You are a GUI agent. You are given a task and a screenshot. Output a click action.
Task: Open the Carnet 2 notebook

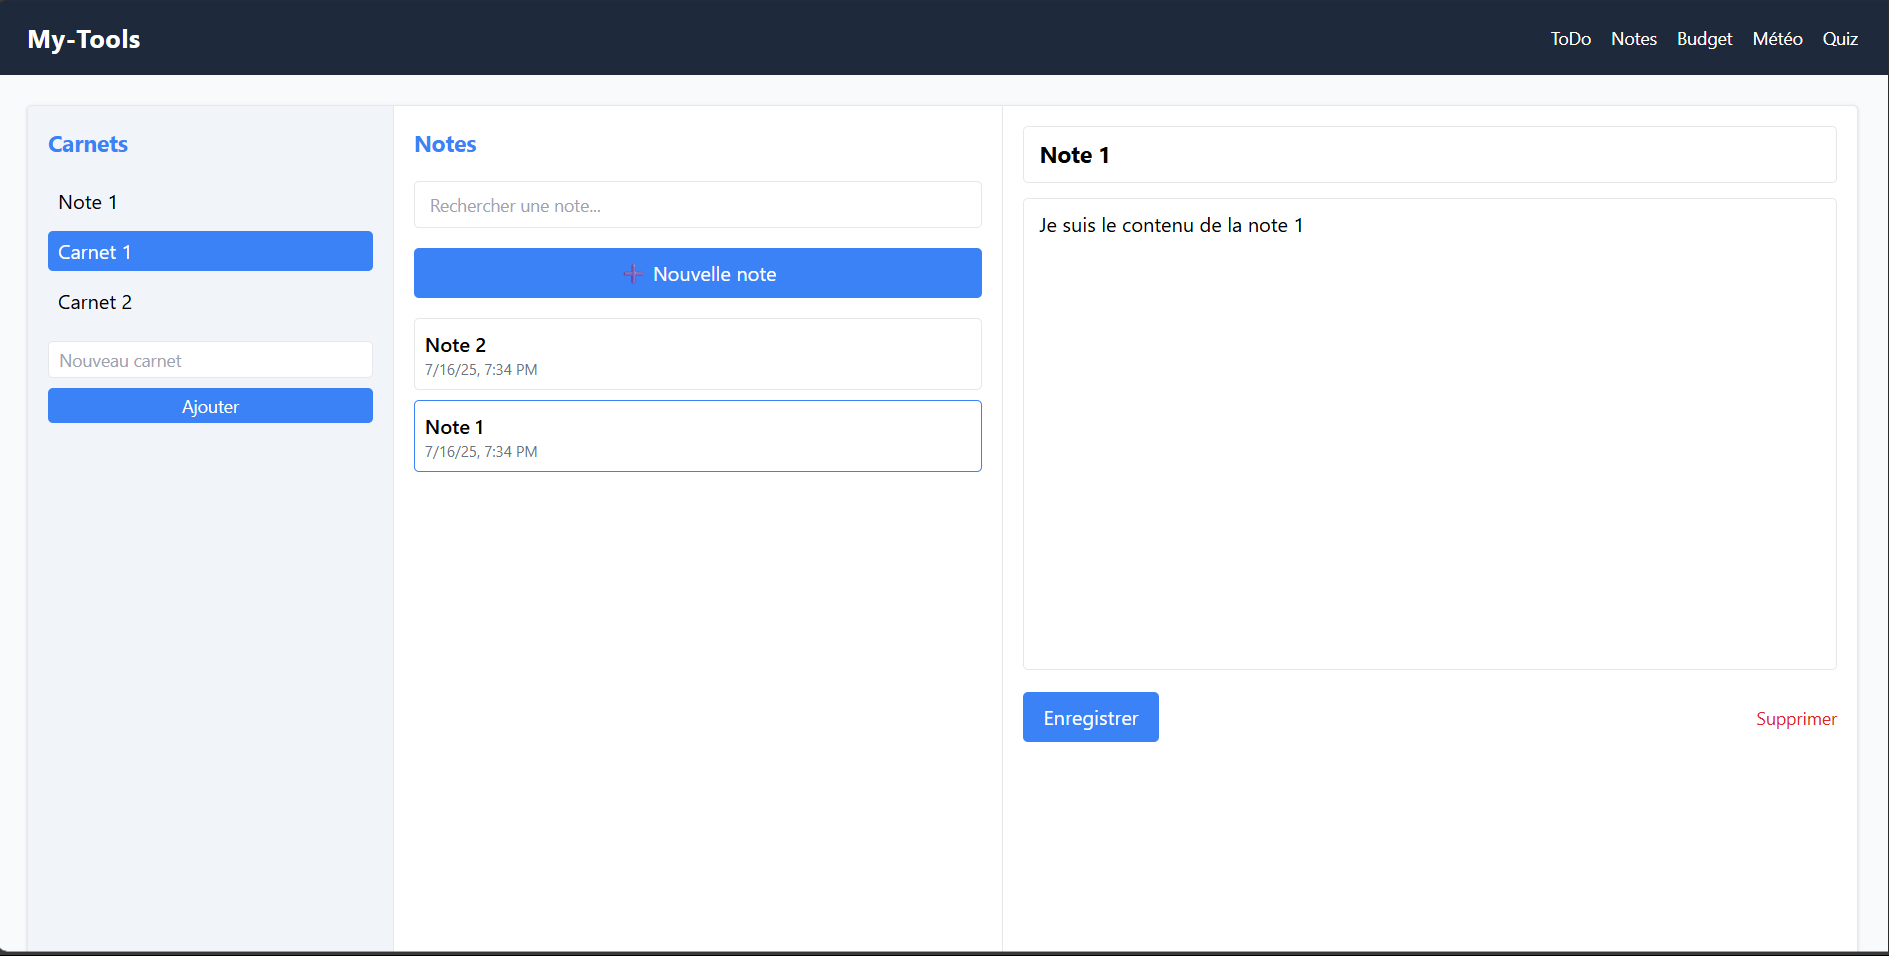(95, 302)
